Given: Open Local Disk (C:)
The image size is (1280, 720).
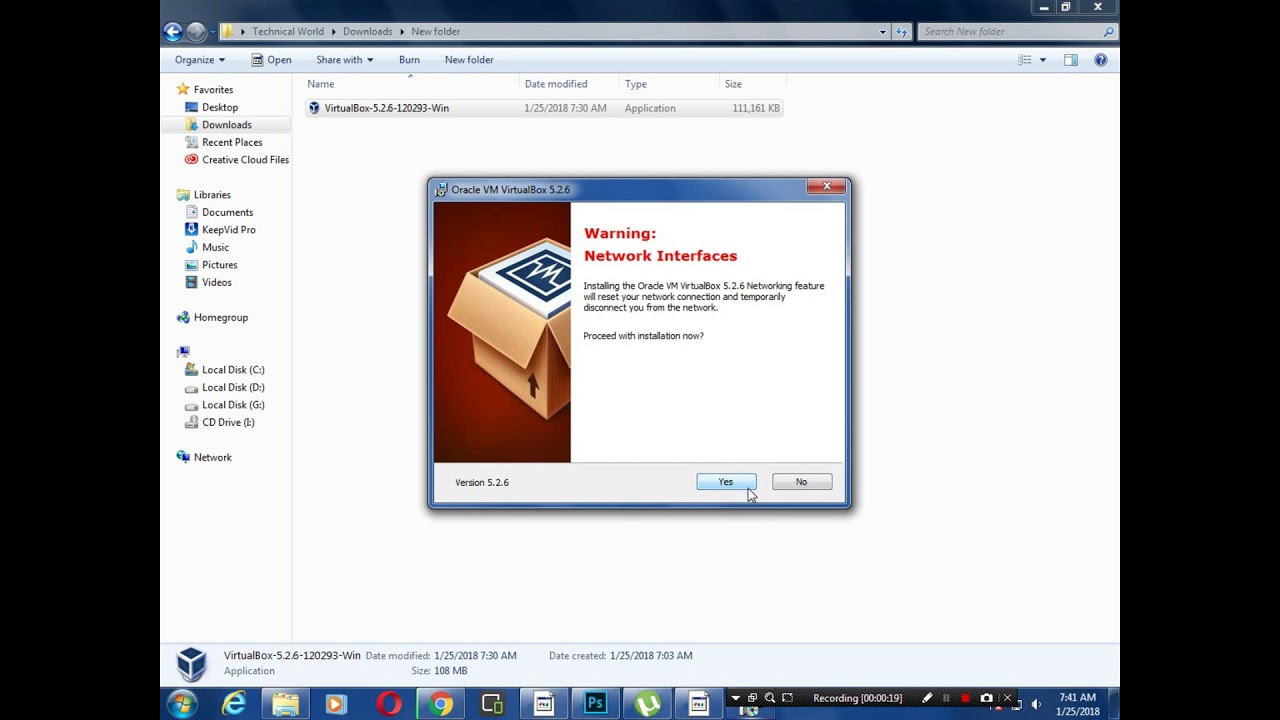Looking at the screenshot, I should (233, 370).
